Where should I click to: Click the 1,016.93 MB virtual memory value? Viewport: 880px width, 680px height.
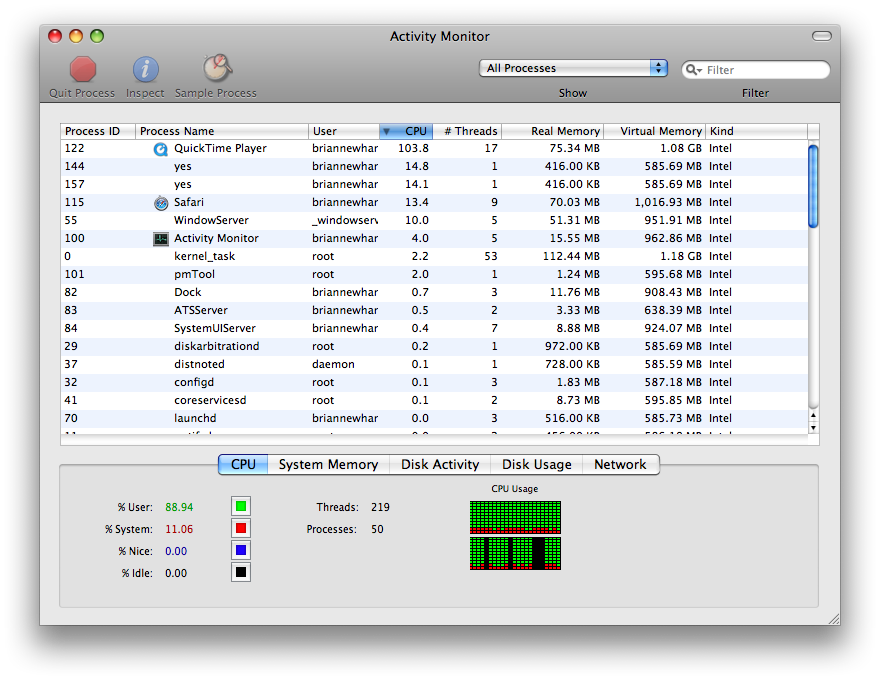point(668,203)
